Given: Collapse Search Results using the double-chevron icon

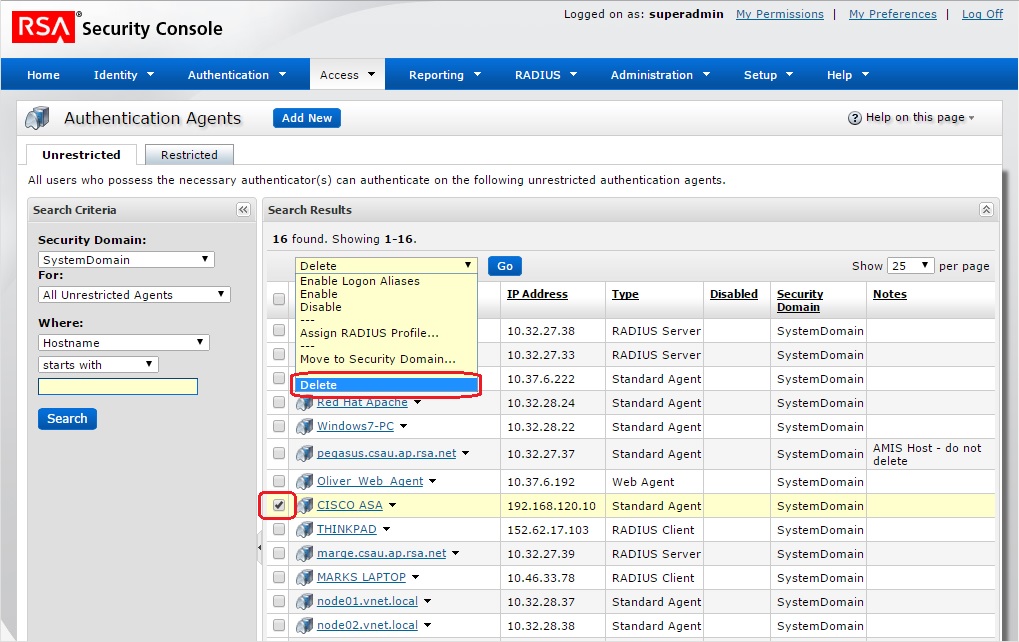Looking at the screenshot, I should coord(986,210).
